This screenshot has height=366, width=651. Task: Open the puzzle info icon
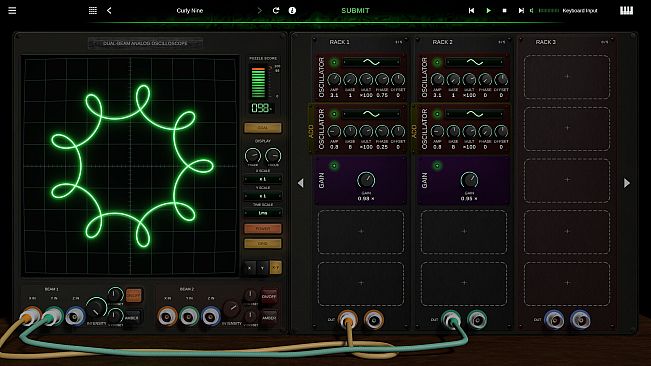pyautogui.click(x=292, y=10)
